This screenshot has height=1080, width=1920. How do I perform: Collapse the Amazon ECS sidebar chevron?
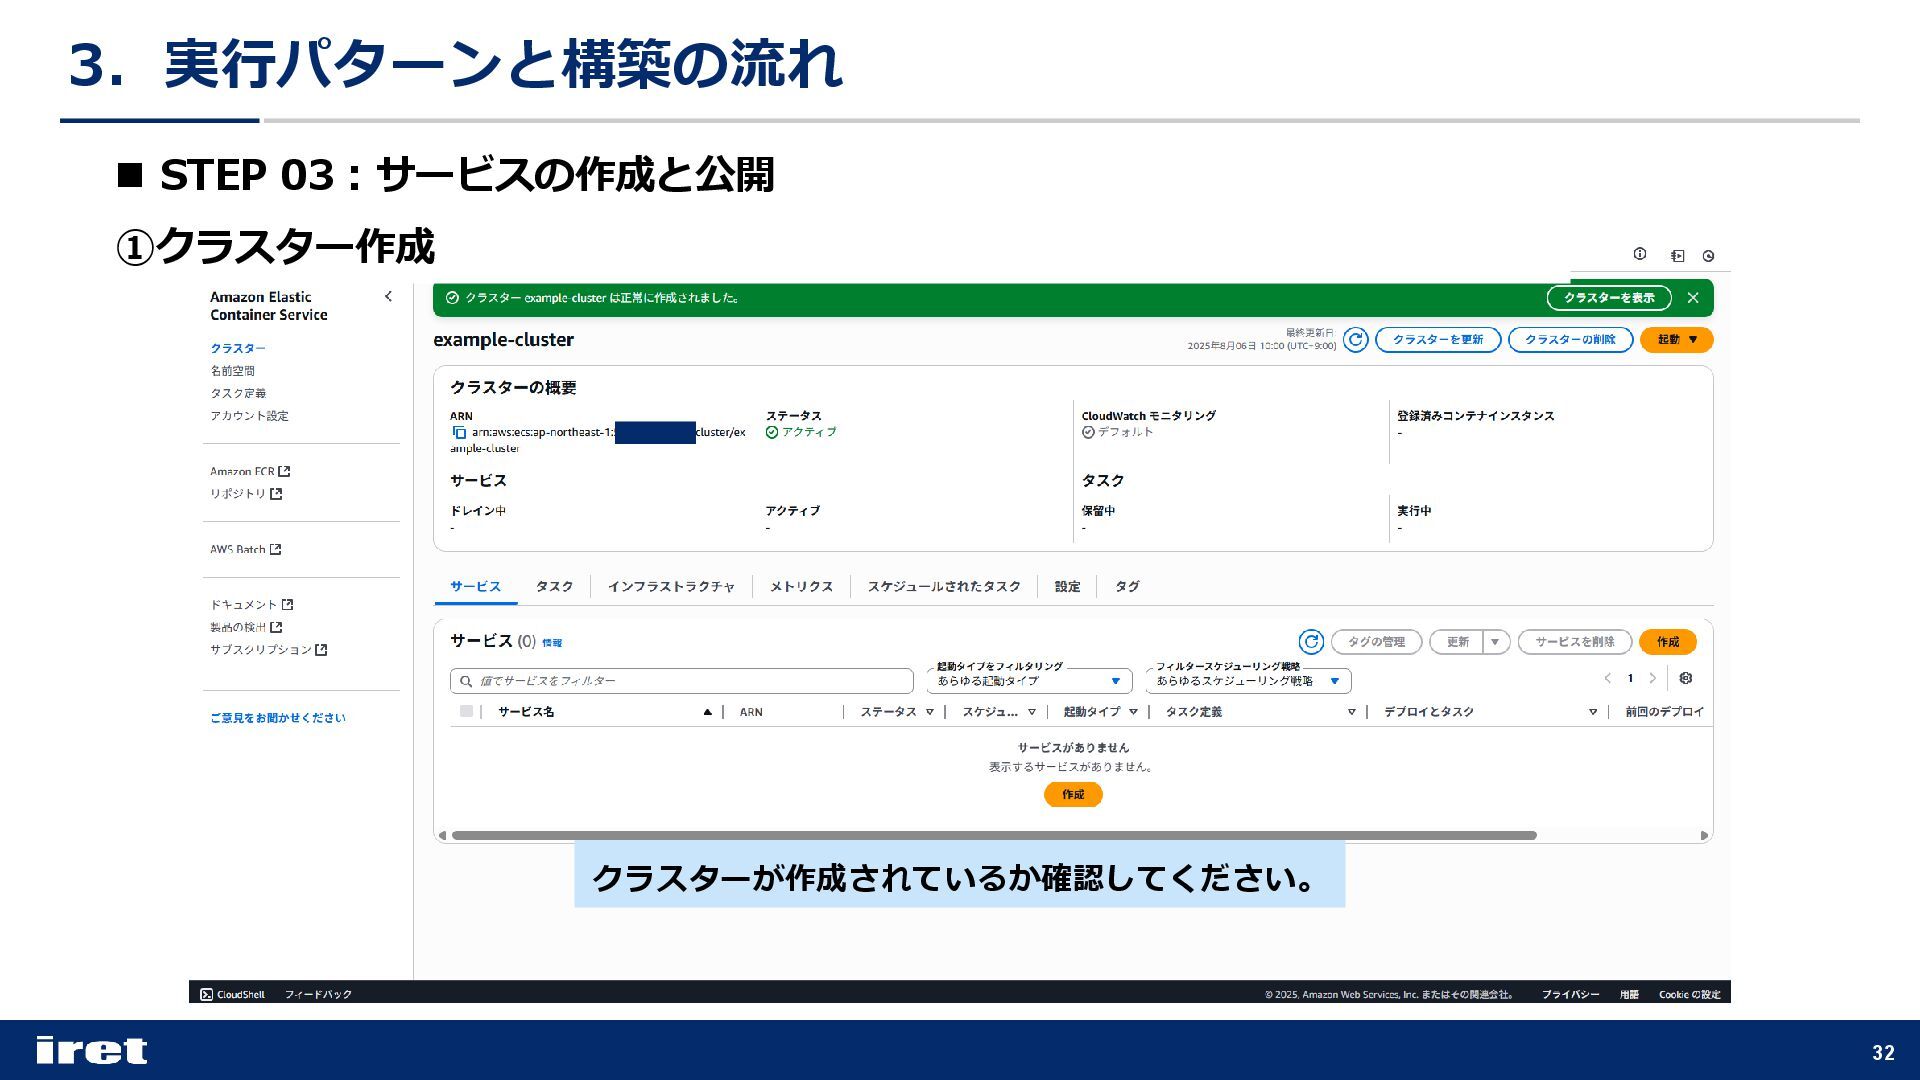click(x=388, y=296)
